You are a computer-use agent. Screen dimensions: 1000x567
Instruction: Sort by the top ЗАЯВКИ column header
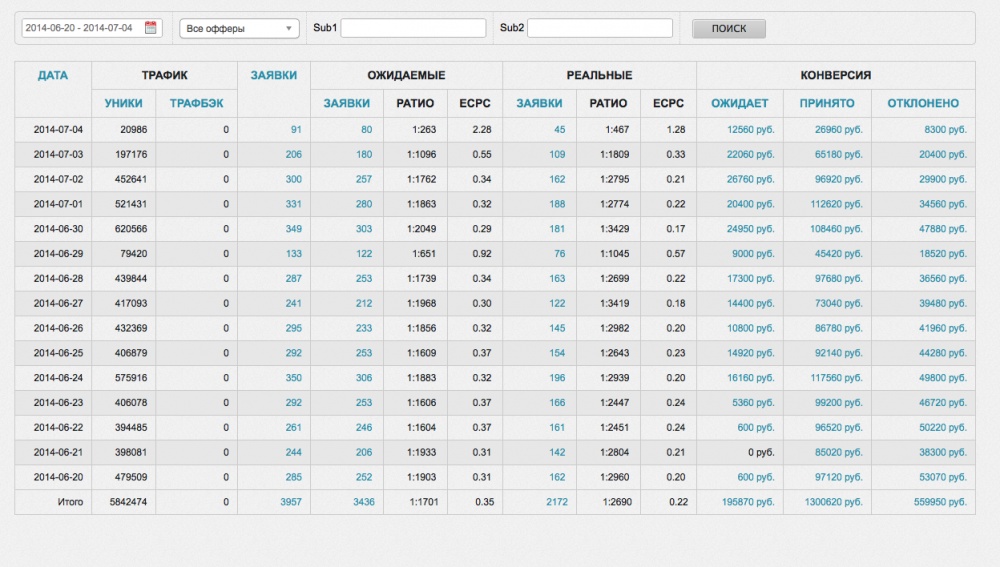pyautogui.click(x=274, y=75)
